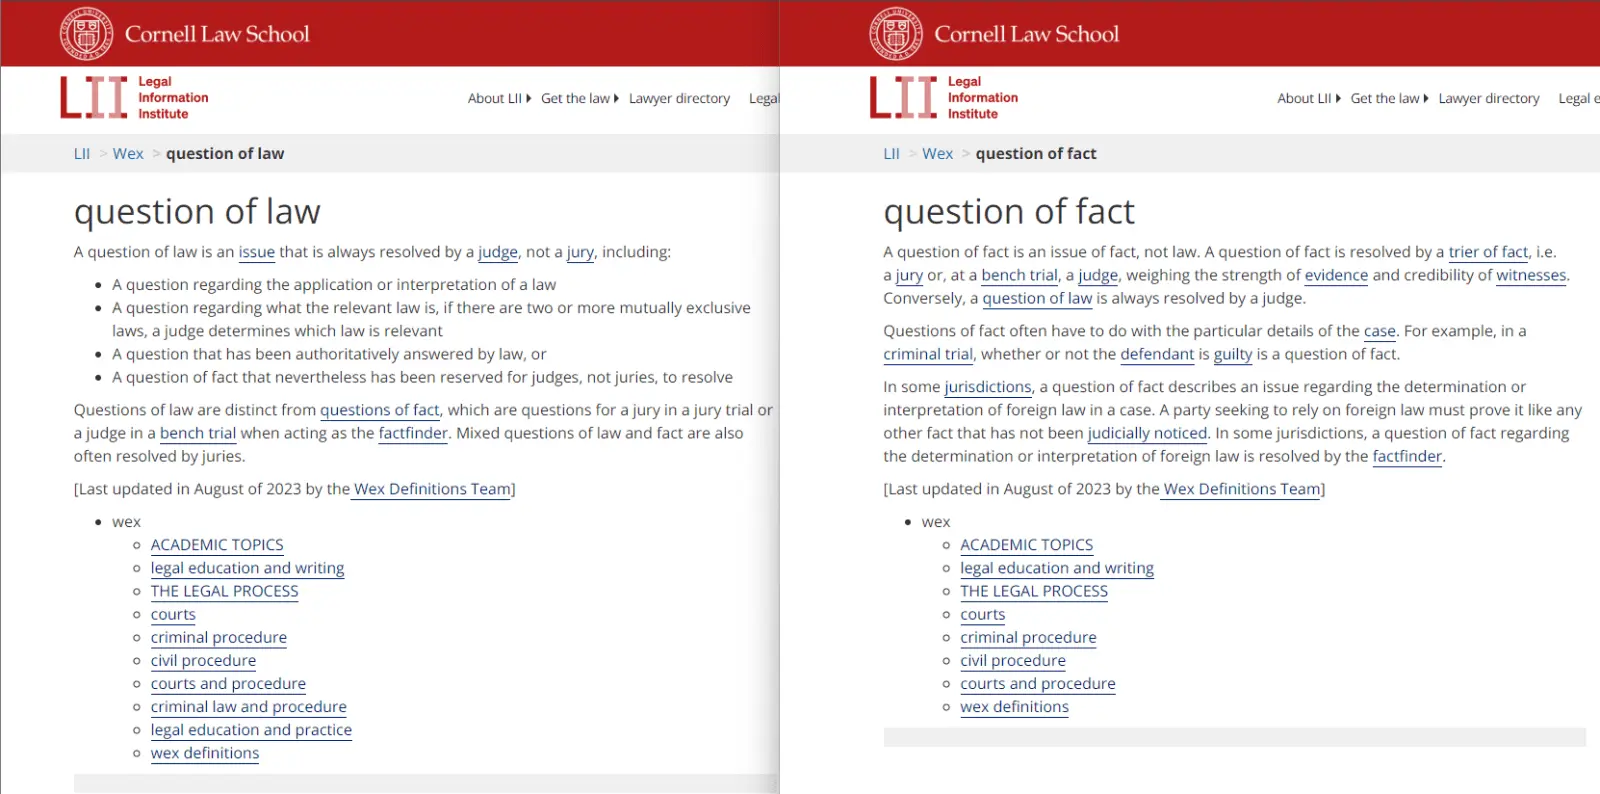Viewport: 1600px width, 794px height.
Task: Open the 'evidence' link in question of fact article
Action: pyautogui.click(x=1337, y=275)
